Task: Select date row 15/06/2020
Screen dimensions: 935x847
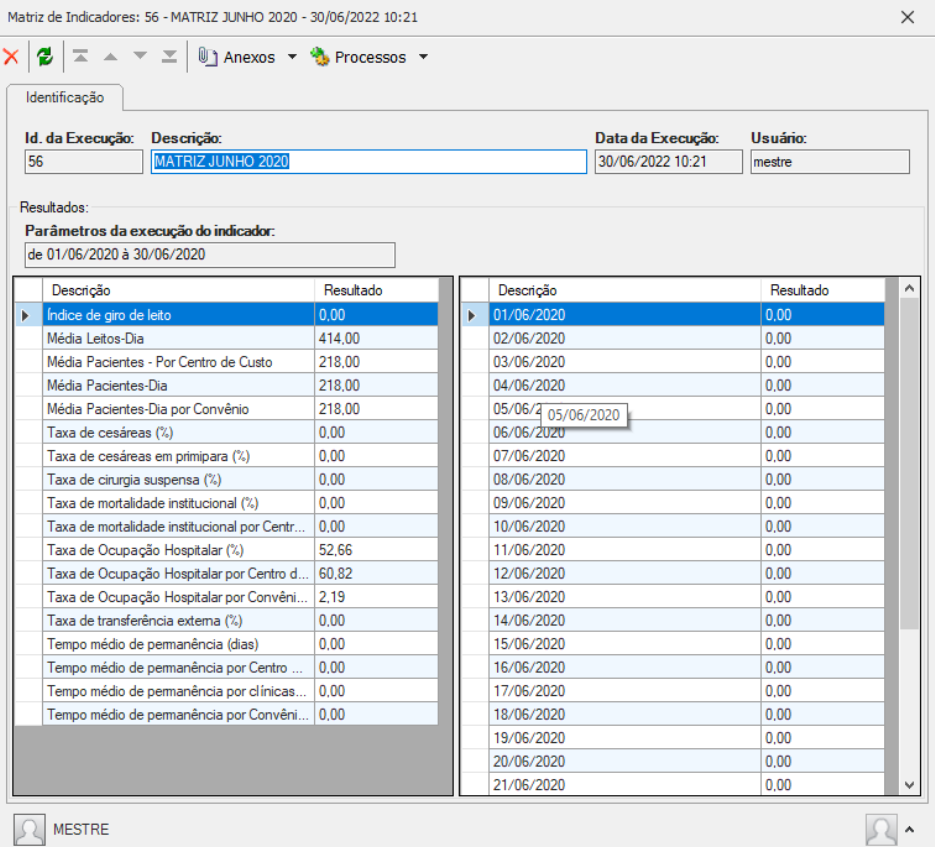Action: 673,644
